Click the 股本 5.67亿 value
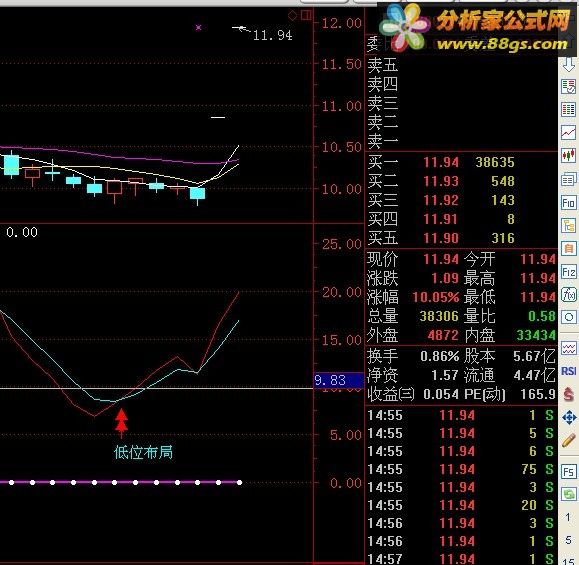Image resolution: width=579 pixels, height=565 pixels. pyautogui.click(x=534, y=356)
